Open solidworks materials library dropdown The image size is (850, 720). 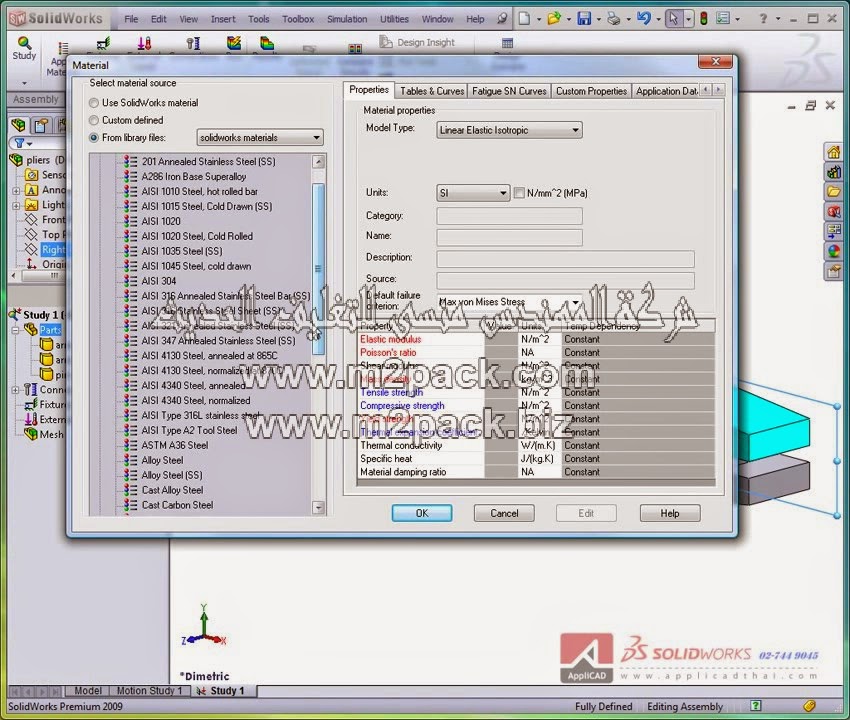pyautogui.click(x=260, y=138)
